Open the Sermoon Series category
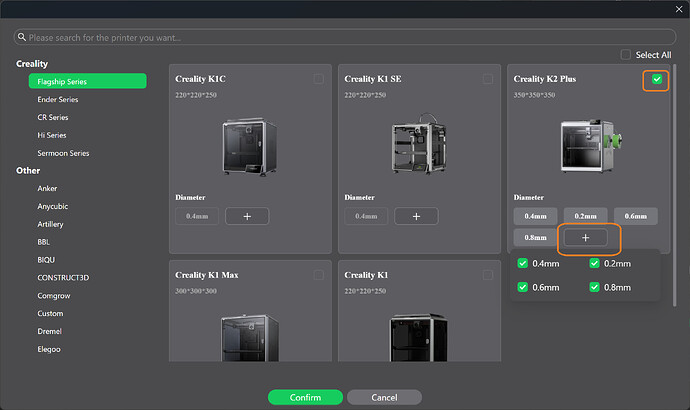Image resolution: width=690 pixels, height=410 pixels. click(63, 153)
